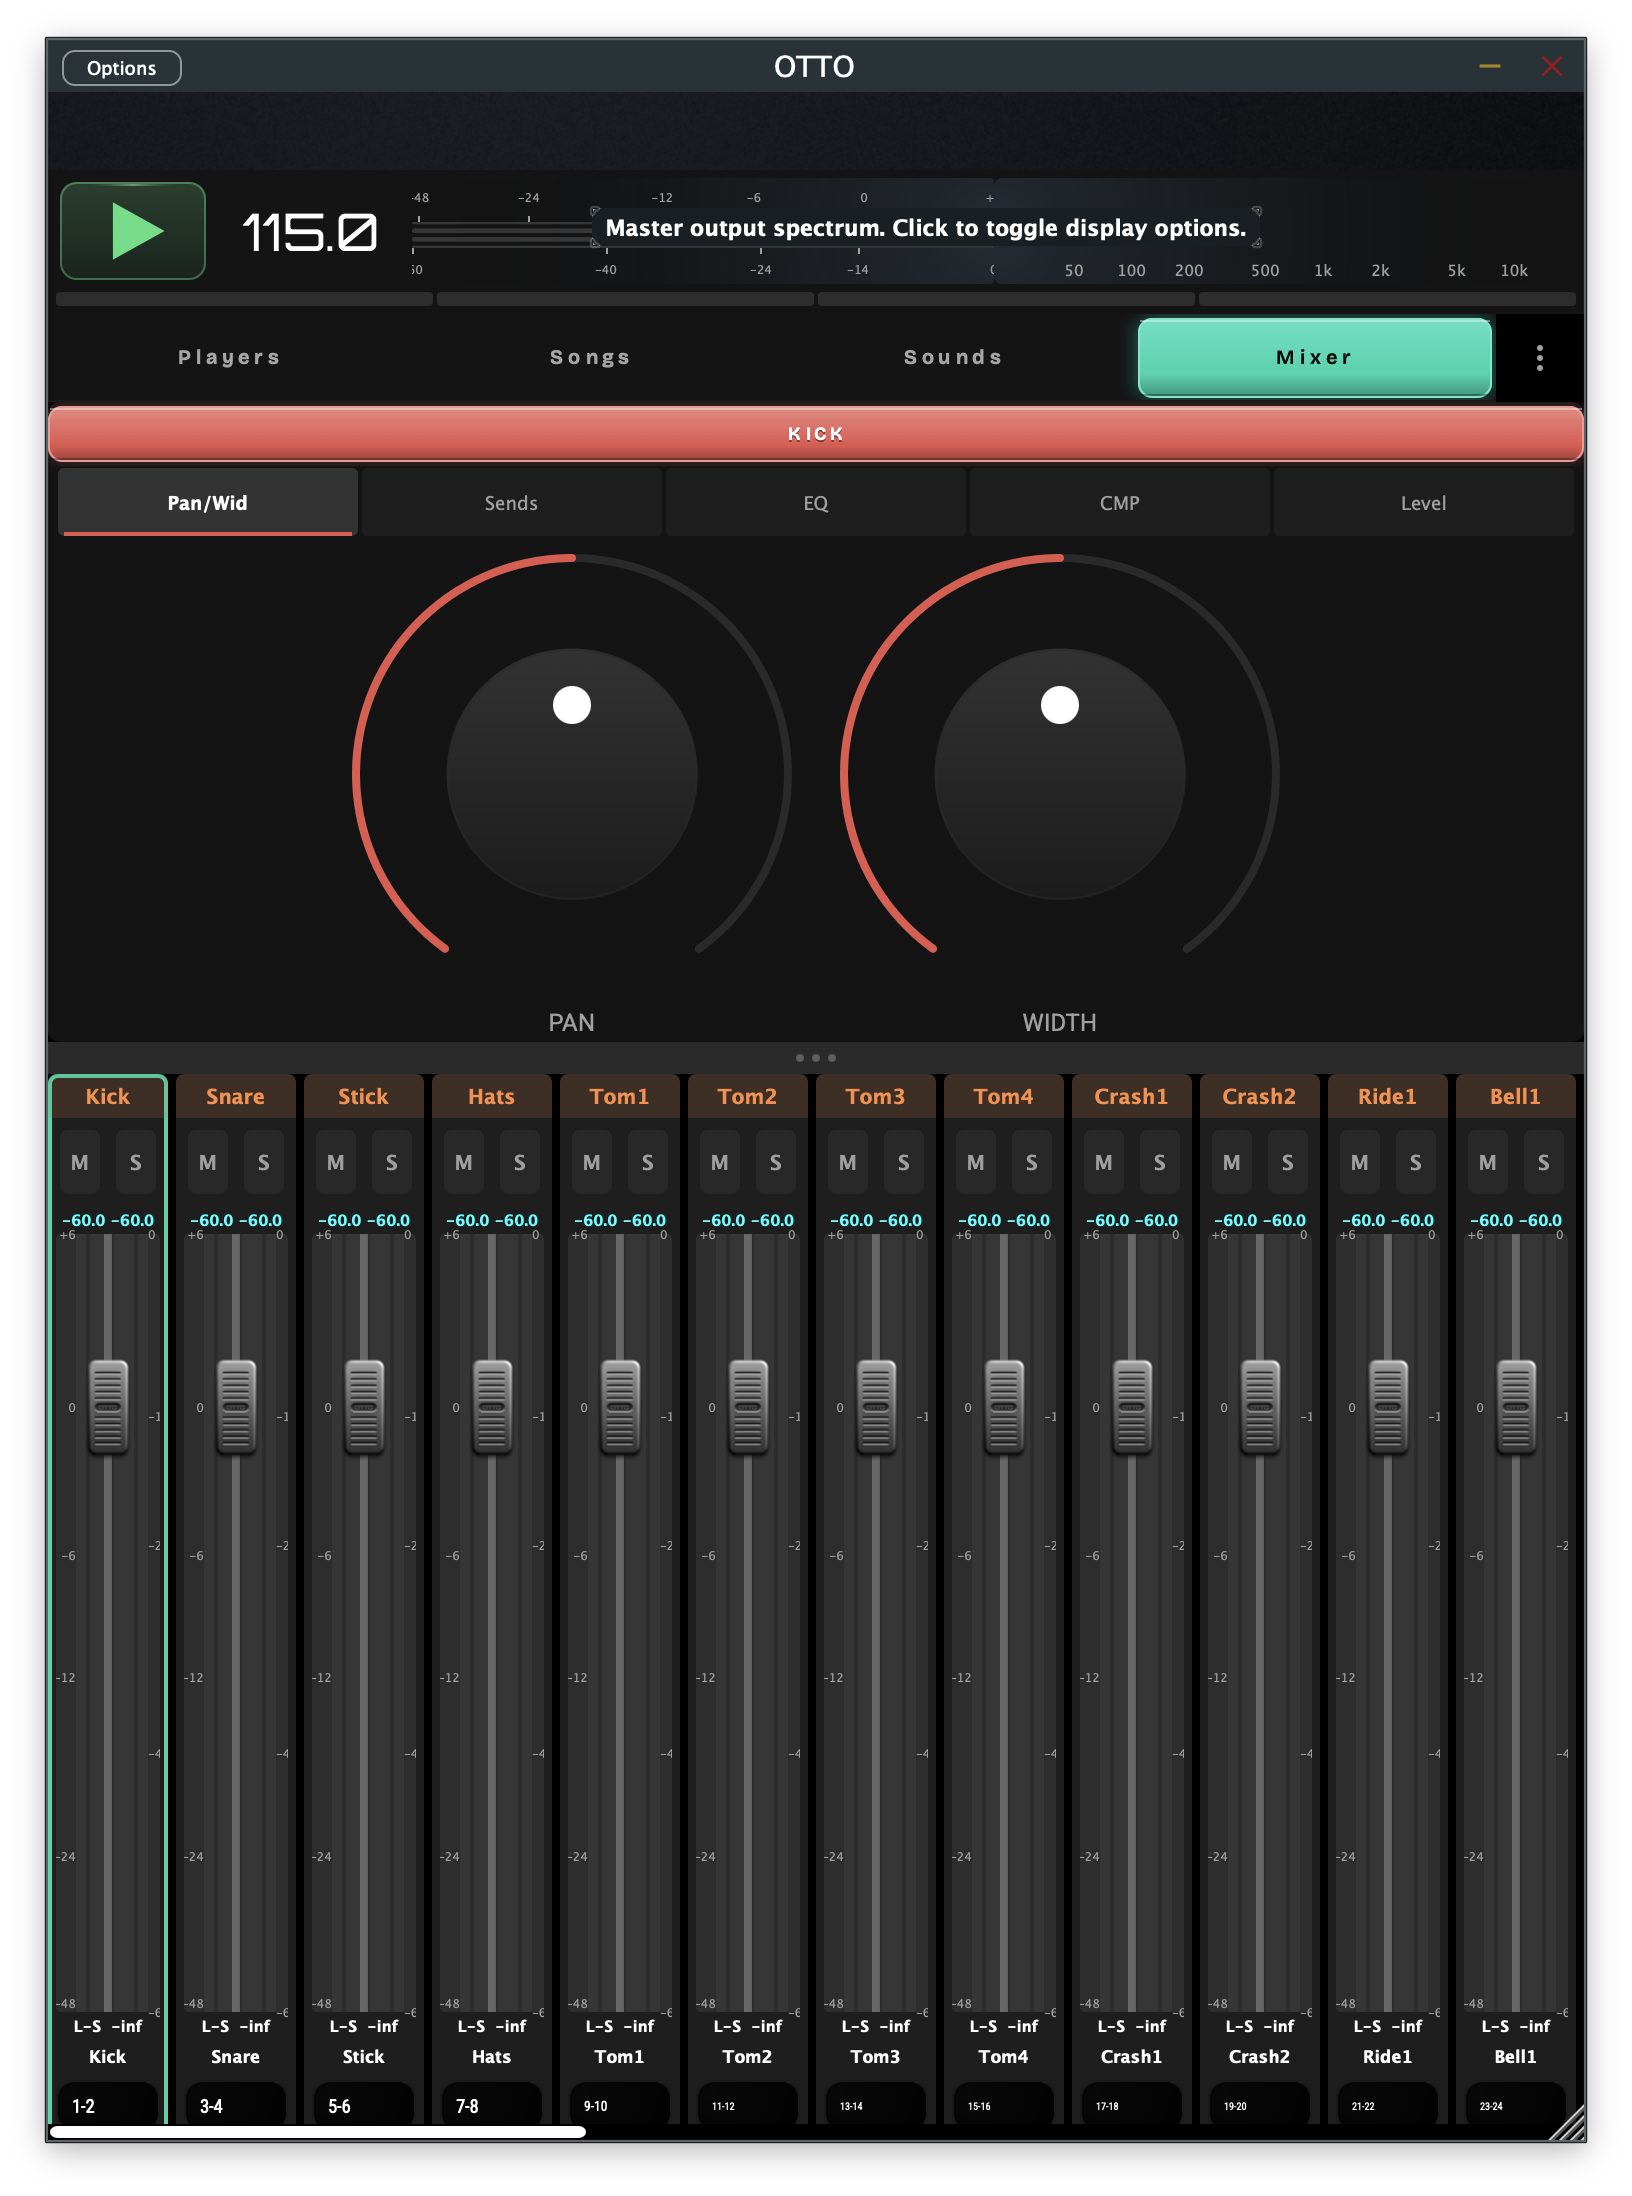Mute the Crash1 channel
Viewport: 1632px width, 2196px height.
[x=1104, y=1162]
